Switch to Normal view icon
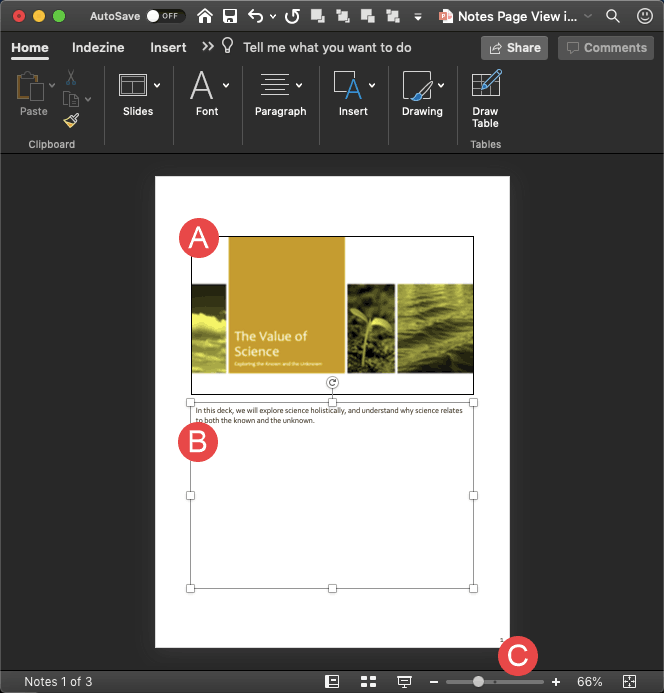 332,682
